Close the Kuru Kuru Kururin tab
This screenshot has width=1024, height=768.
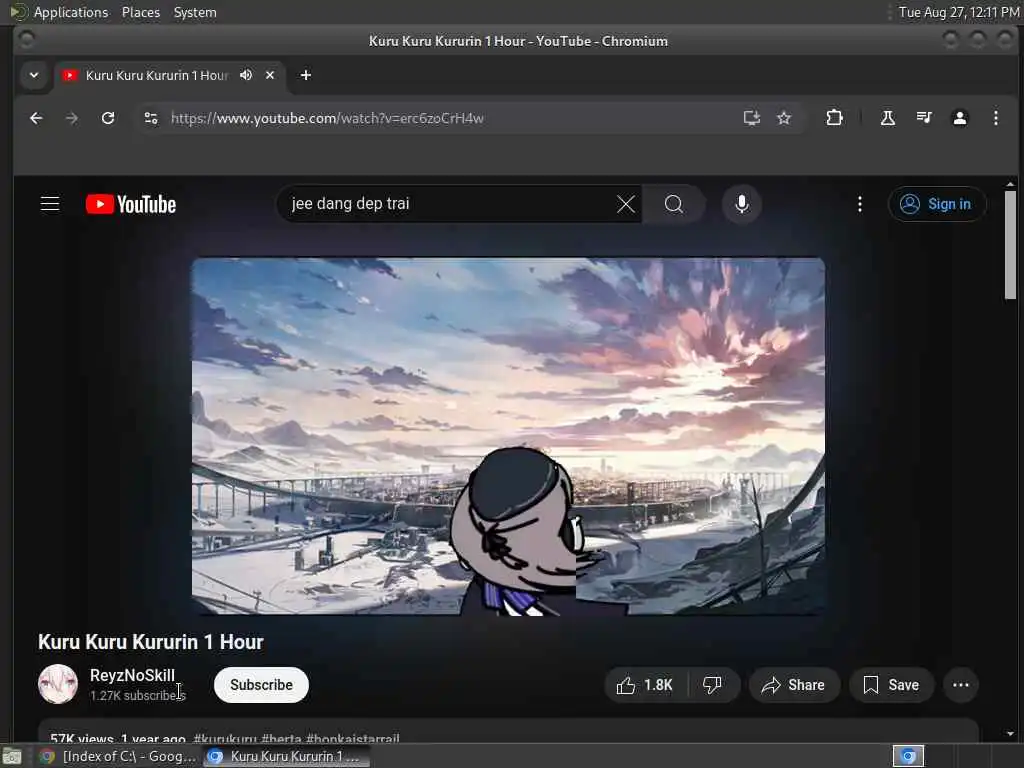point(270,75)
